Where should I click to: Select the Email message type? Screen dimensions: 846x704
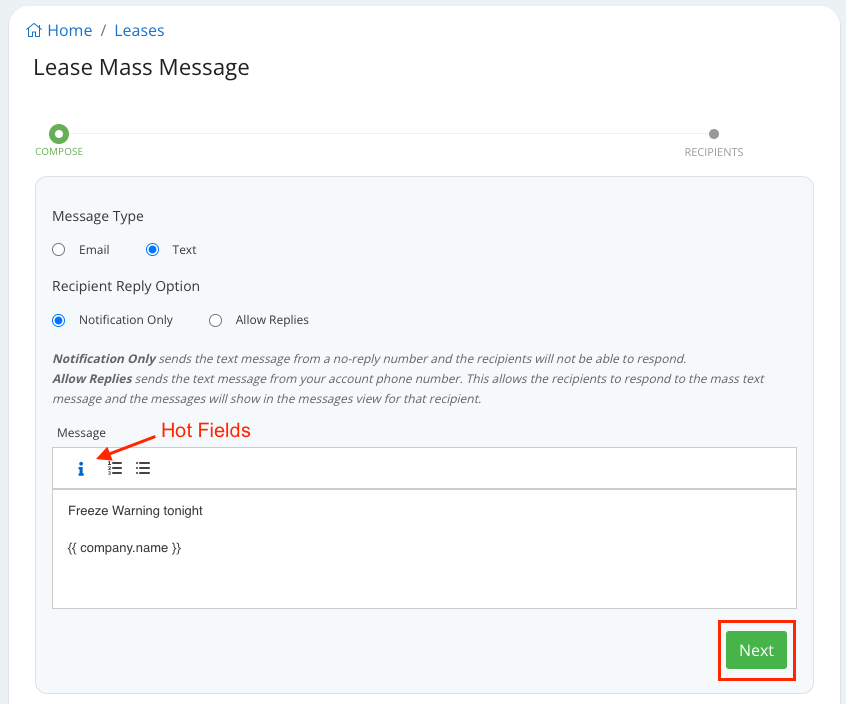pos(58,249)
